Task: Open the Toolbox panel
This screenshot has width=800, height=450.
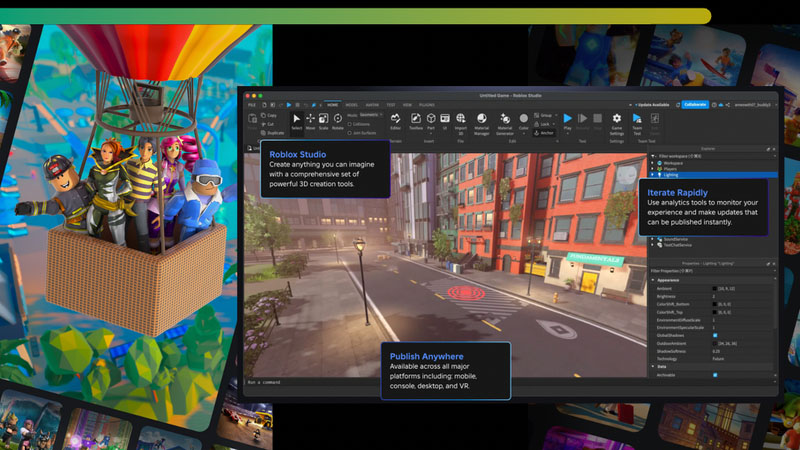Action: pos(416,121)
